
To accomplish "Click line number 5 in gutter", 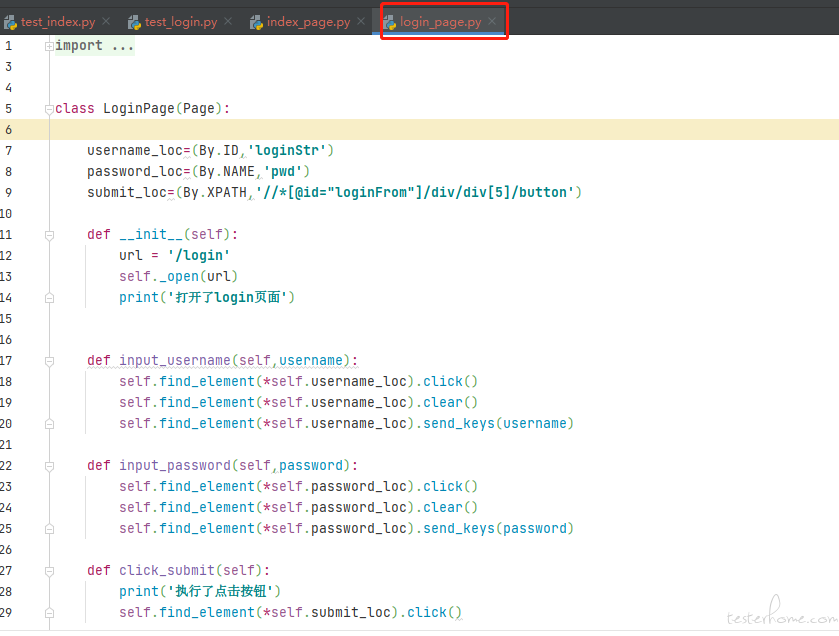I will [9, 109].
